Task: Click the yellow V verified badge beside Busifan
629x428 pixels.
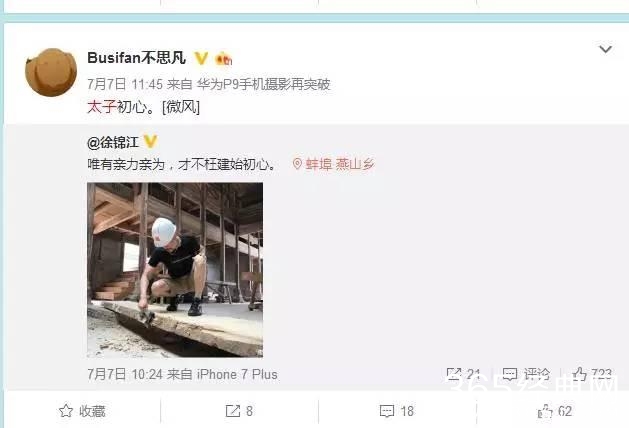Action: tap(201, 59)
